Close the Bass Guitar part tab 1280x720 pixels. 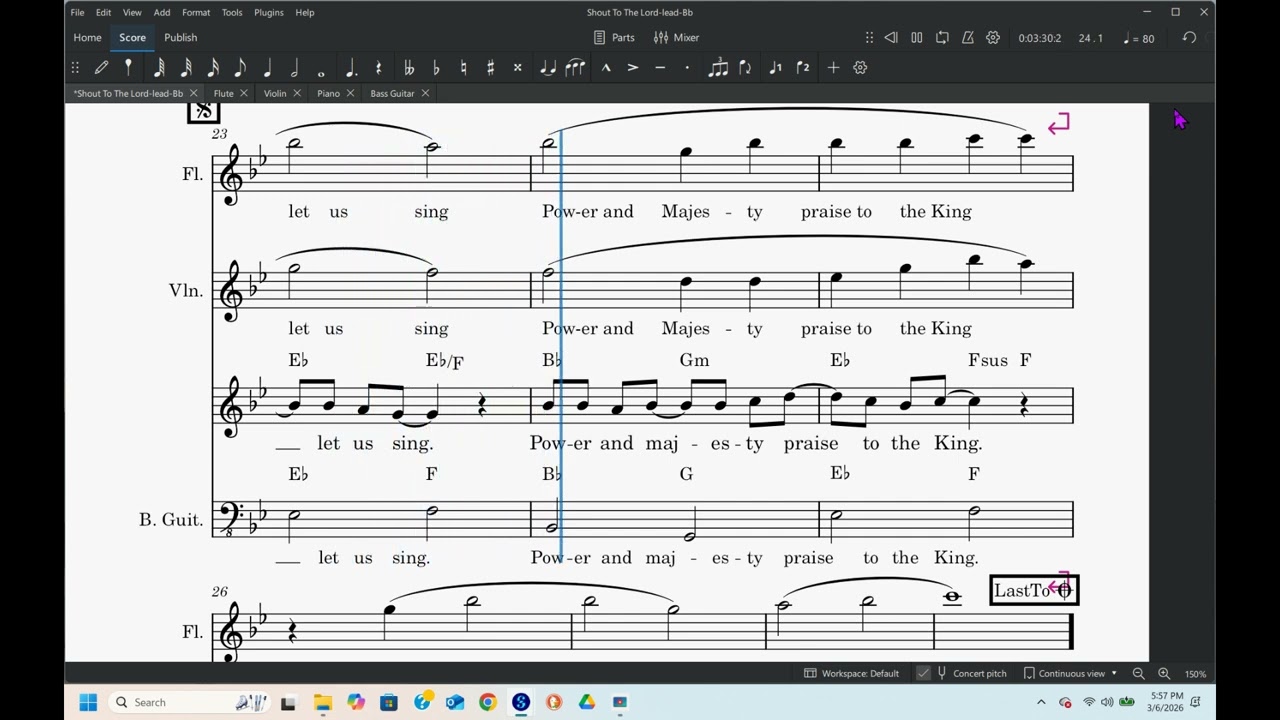click(425, 93)
